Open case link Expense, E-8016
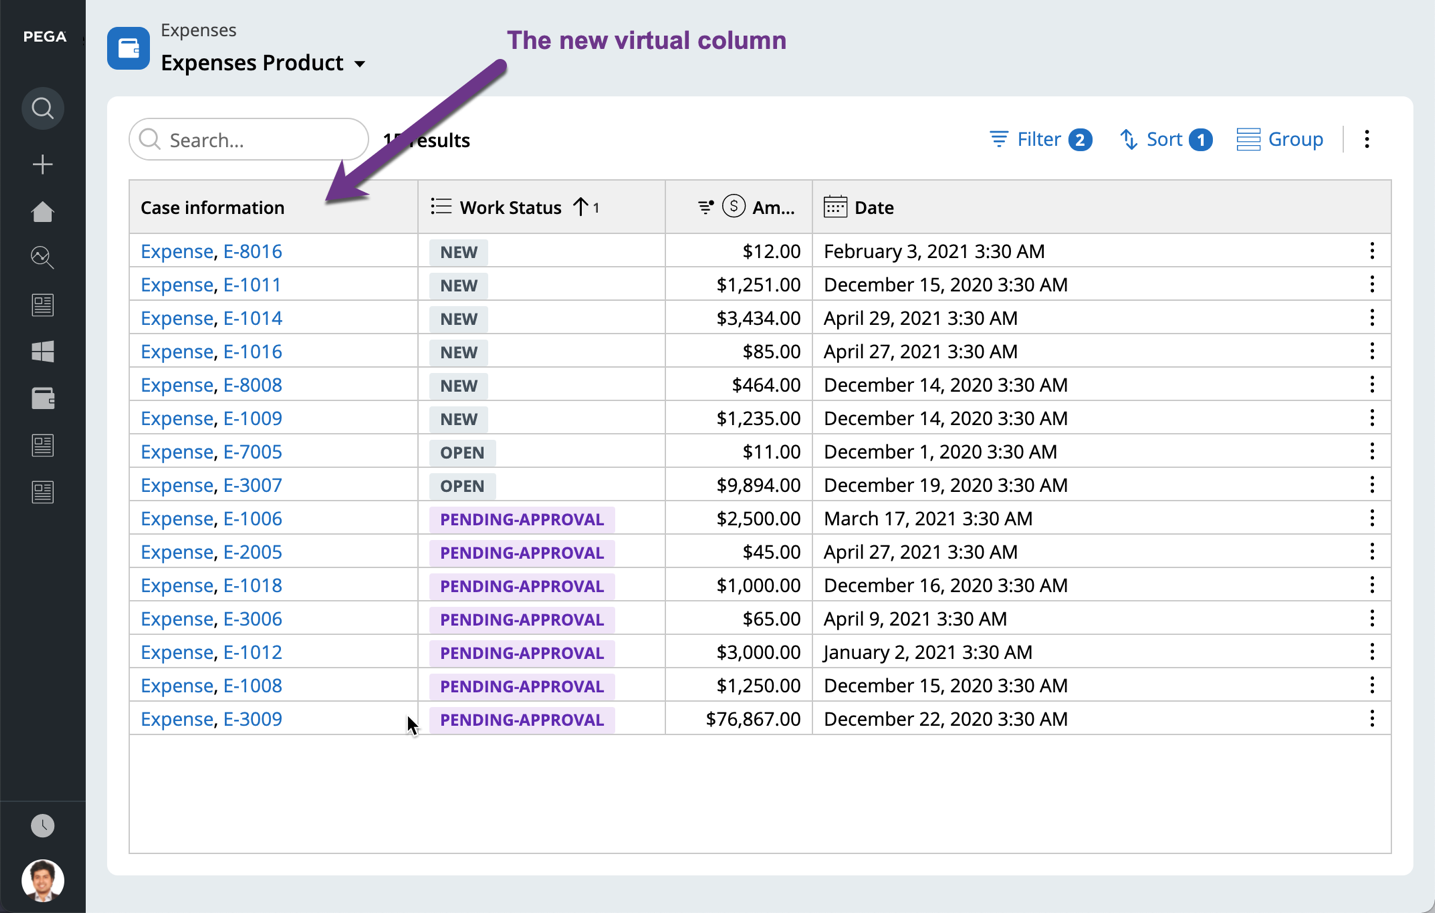 pyautogui.click(x=211, y=251)
